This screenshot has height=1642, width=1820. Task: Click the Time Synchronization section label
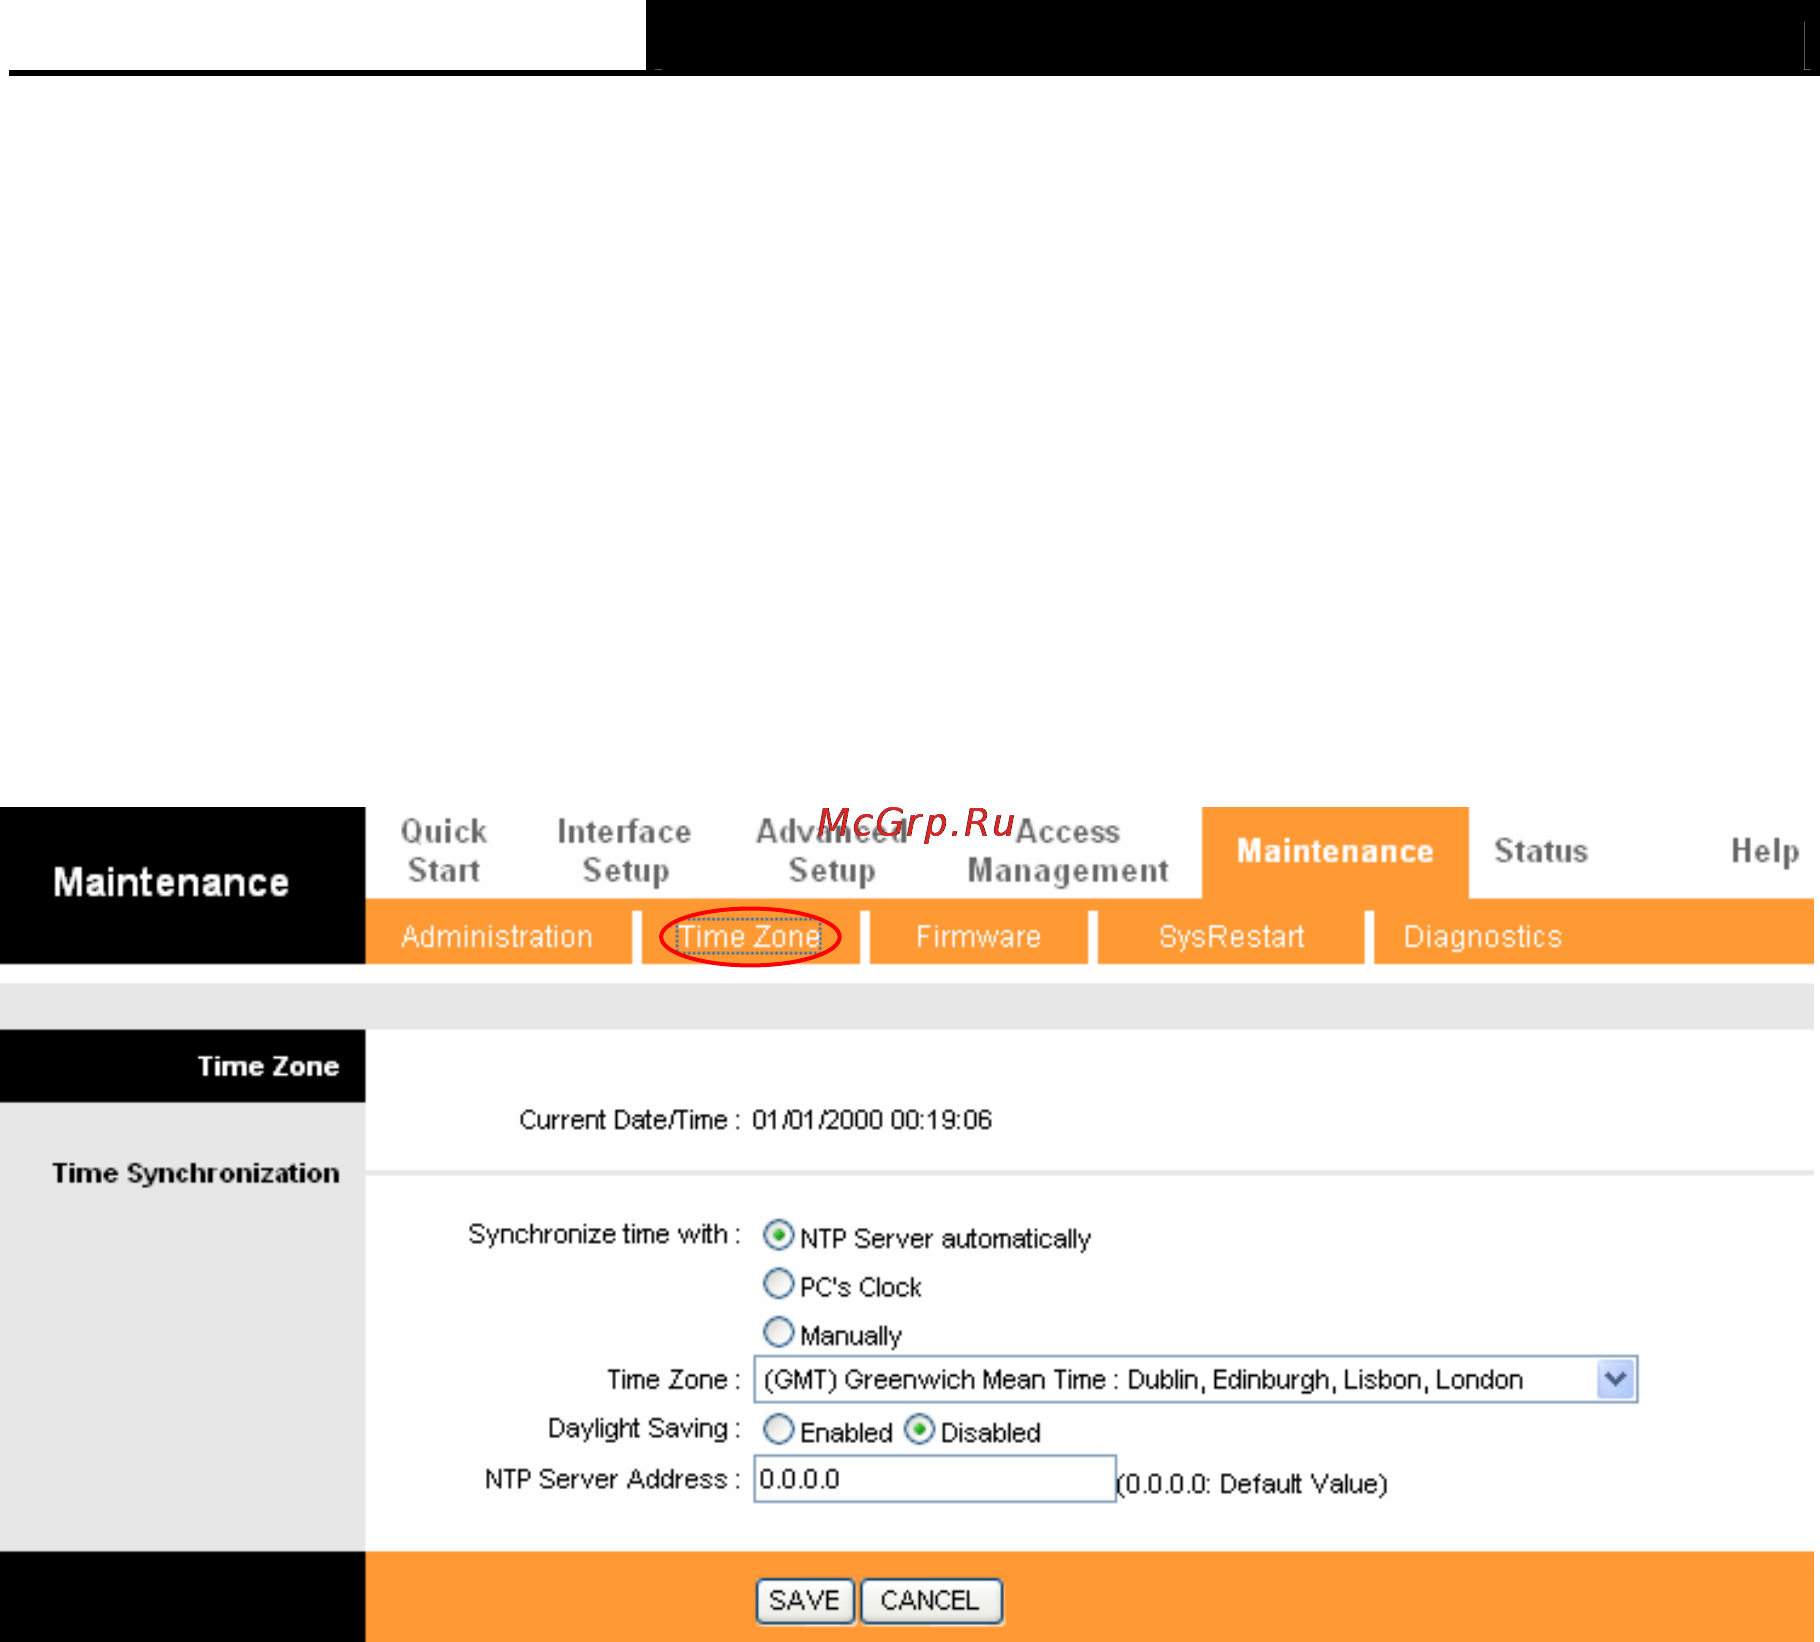[x=196, y=1173]
